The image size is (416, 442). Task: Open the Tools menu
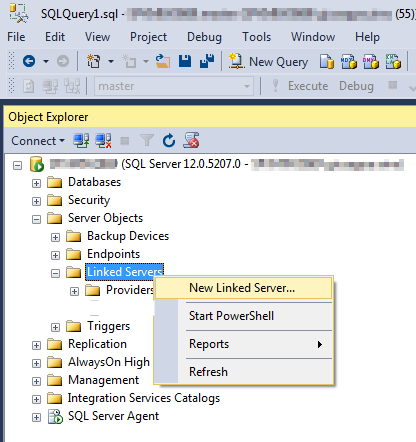click(257, 37)
